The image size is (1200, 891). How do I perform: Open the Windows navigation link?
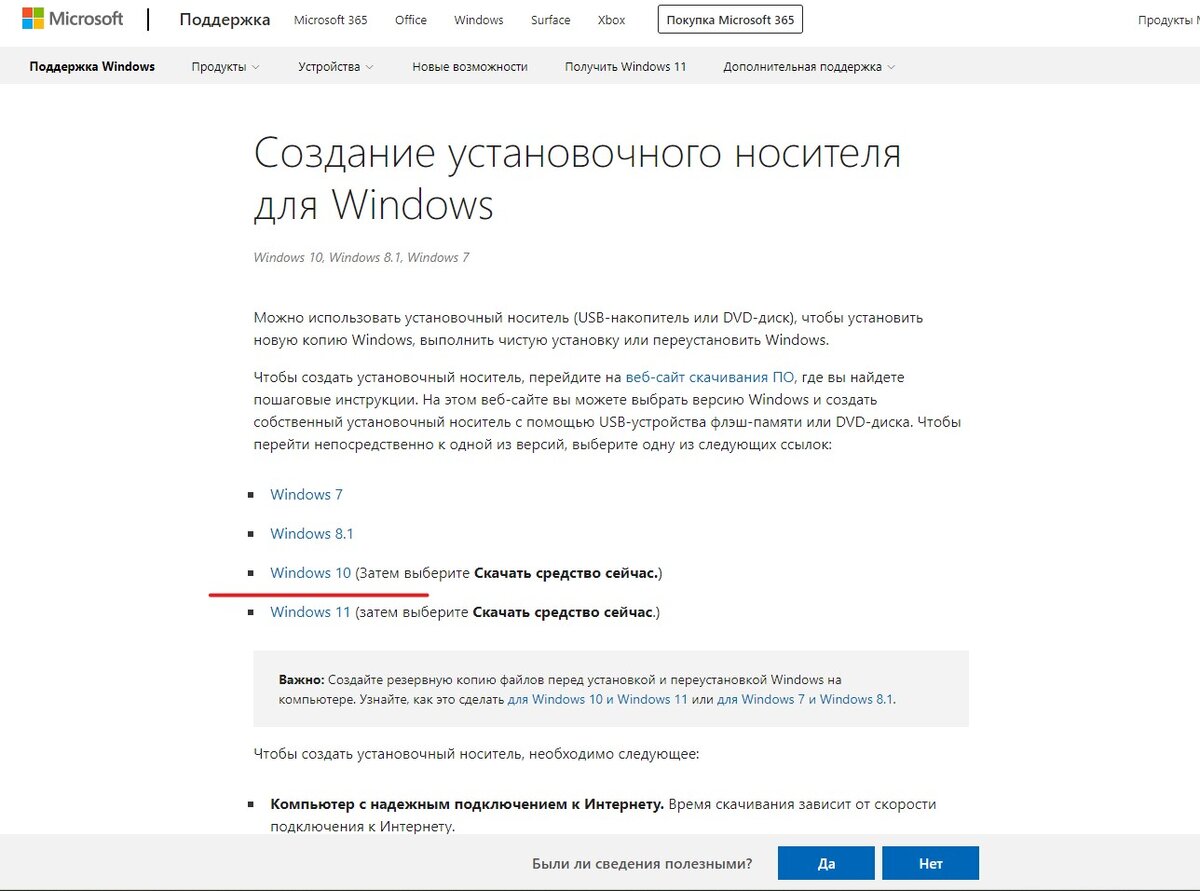479,20
